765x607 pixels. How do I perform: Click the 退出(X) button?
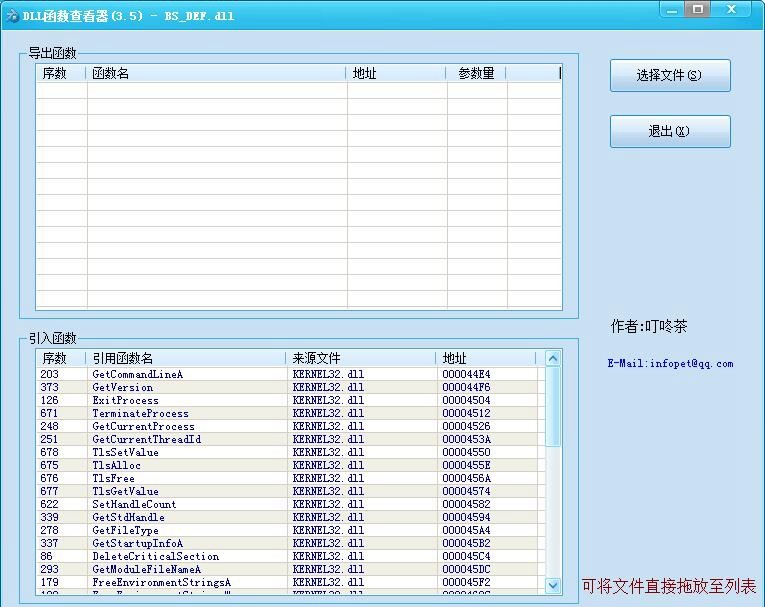670,131
